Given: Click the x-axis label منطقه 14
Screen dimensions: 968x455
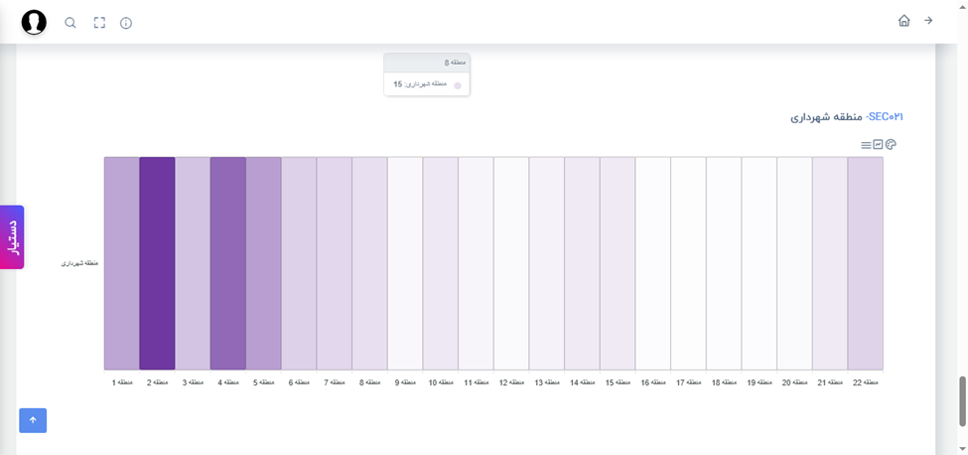Looking at the screenshot, I should click(582, 383).
